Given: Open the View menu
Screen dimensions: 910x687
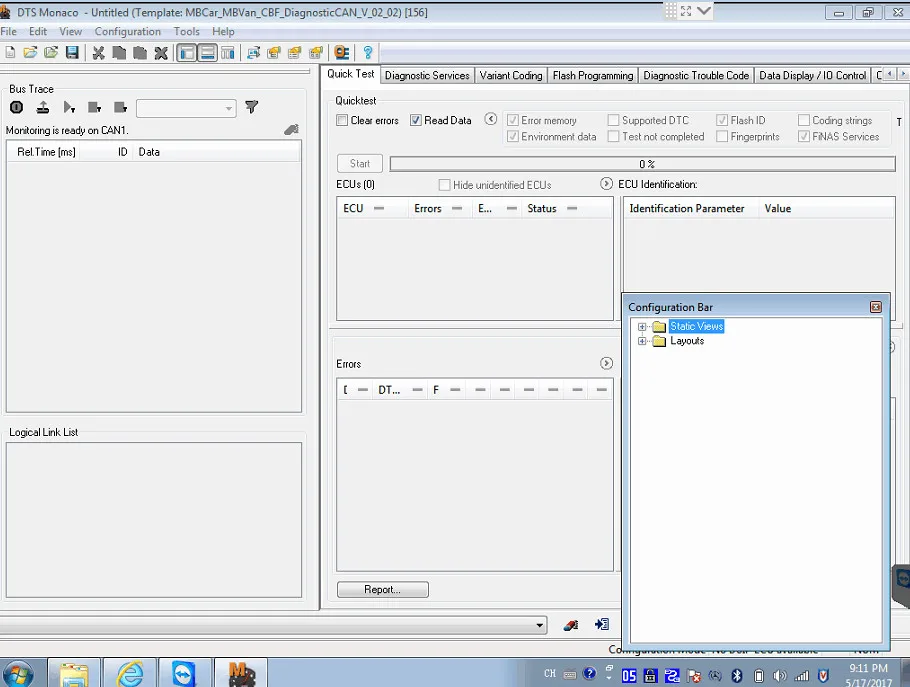Looking at the screenshot, I should (x=70, y=31).
